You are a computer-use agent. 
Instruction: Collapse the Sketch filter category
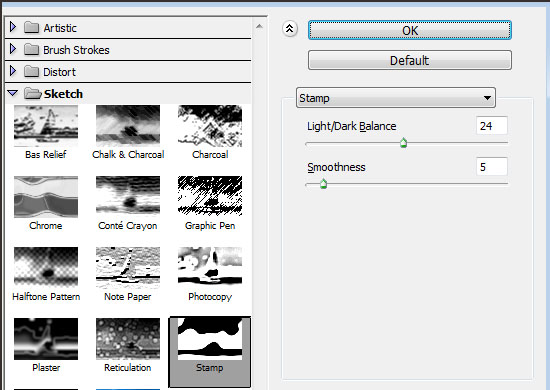pos(13,93)
